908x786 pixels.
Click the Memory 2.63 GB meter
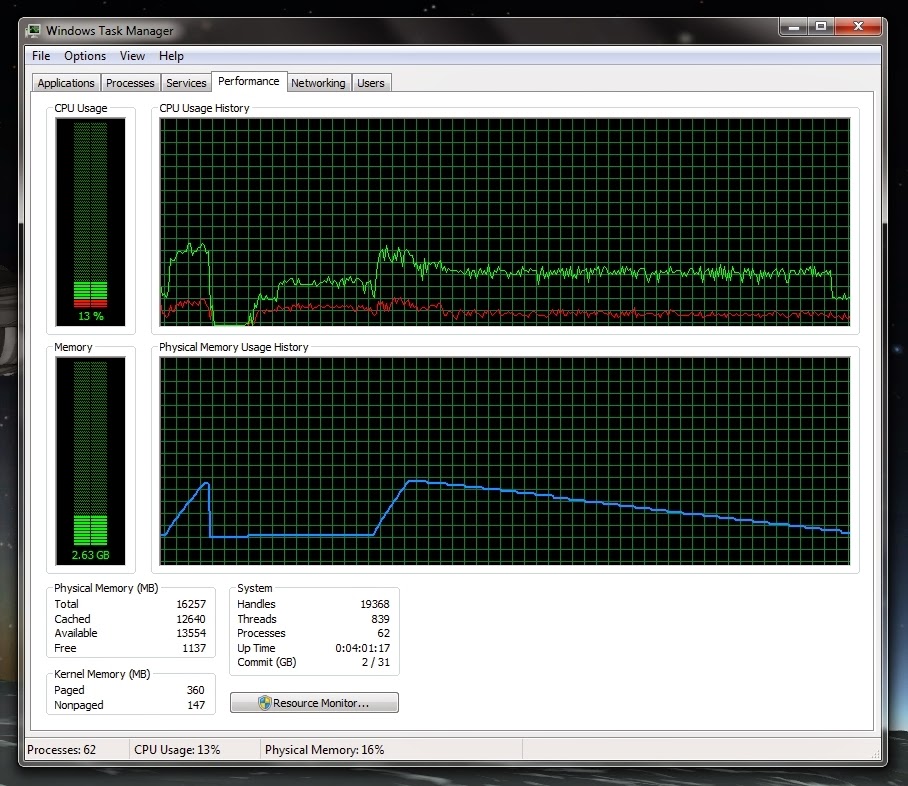(90, 460)
